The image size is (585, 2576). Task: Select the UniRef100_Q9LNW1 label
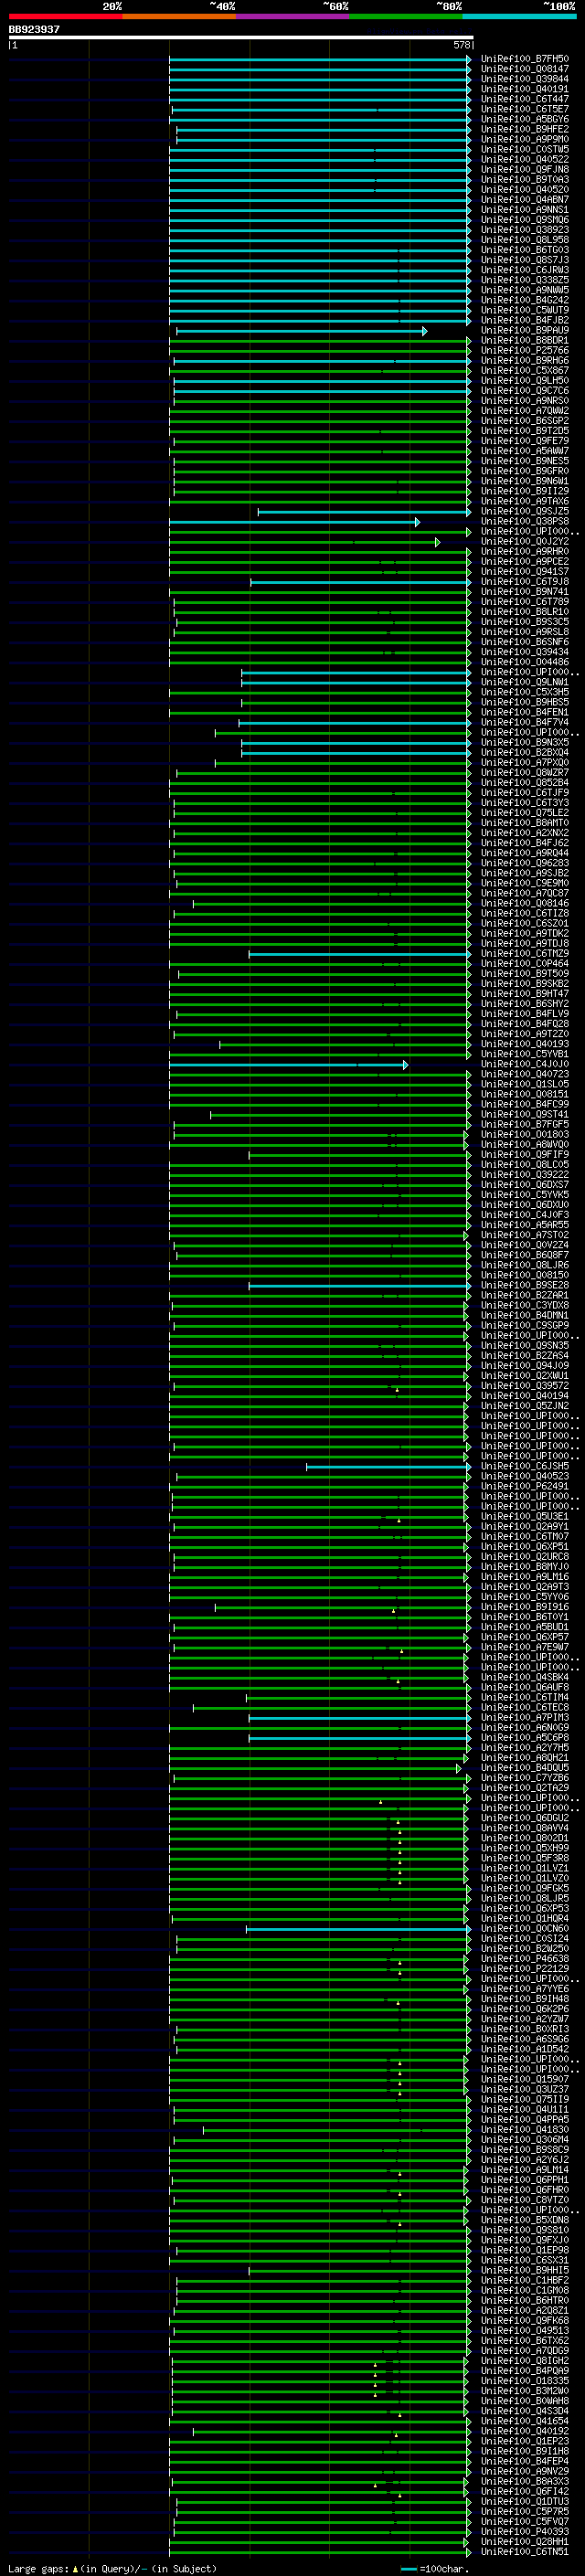(x=525, y=682)
